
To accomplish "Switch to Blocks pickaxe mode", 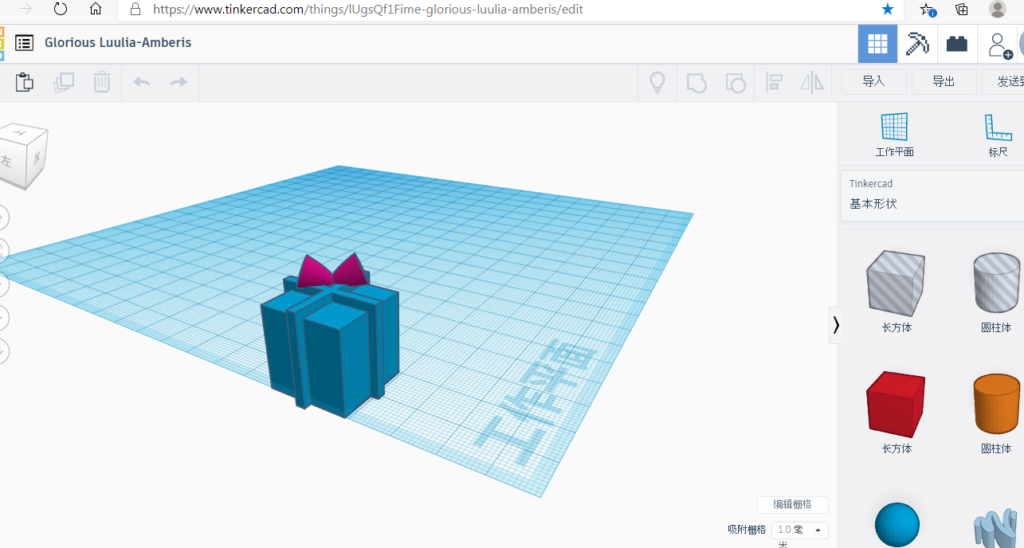I will coord(917,44).
